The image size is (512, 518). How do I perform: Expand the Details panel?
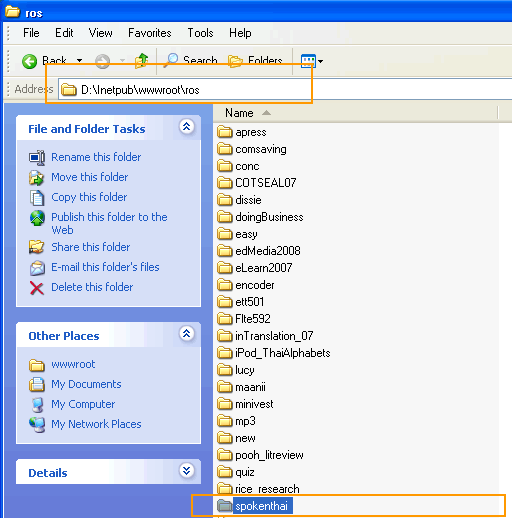pos(187,470)
